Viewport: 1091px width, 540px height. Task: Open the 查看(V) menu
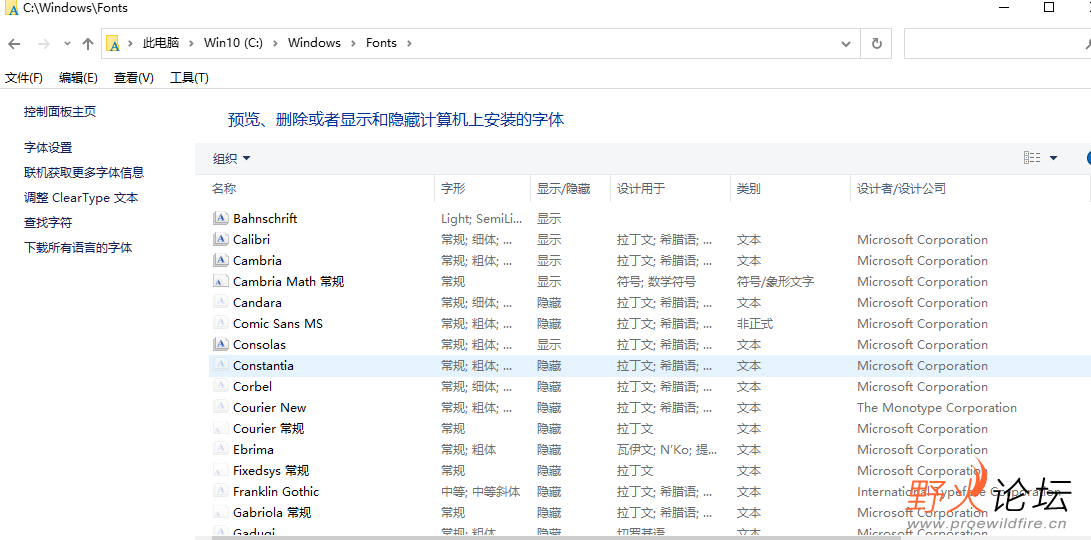tap(134, 78)
